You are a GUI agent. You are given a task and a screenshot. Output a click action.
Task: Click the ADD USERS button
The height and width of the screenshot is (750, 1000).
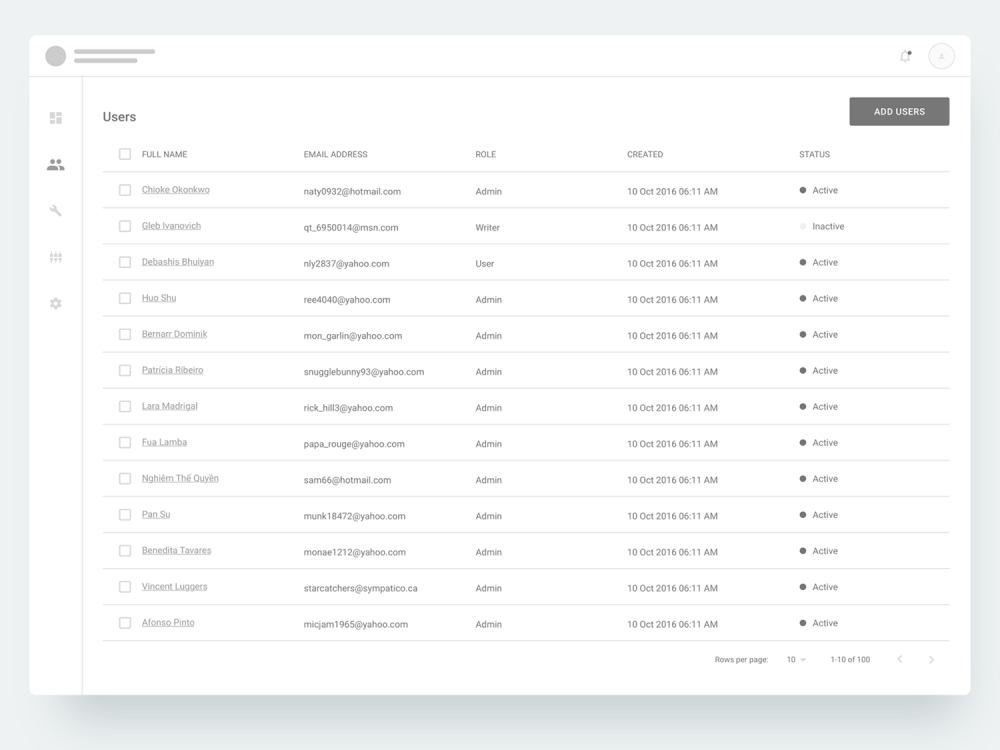click(x=899, y=111)
